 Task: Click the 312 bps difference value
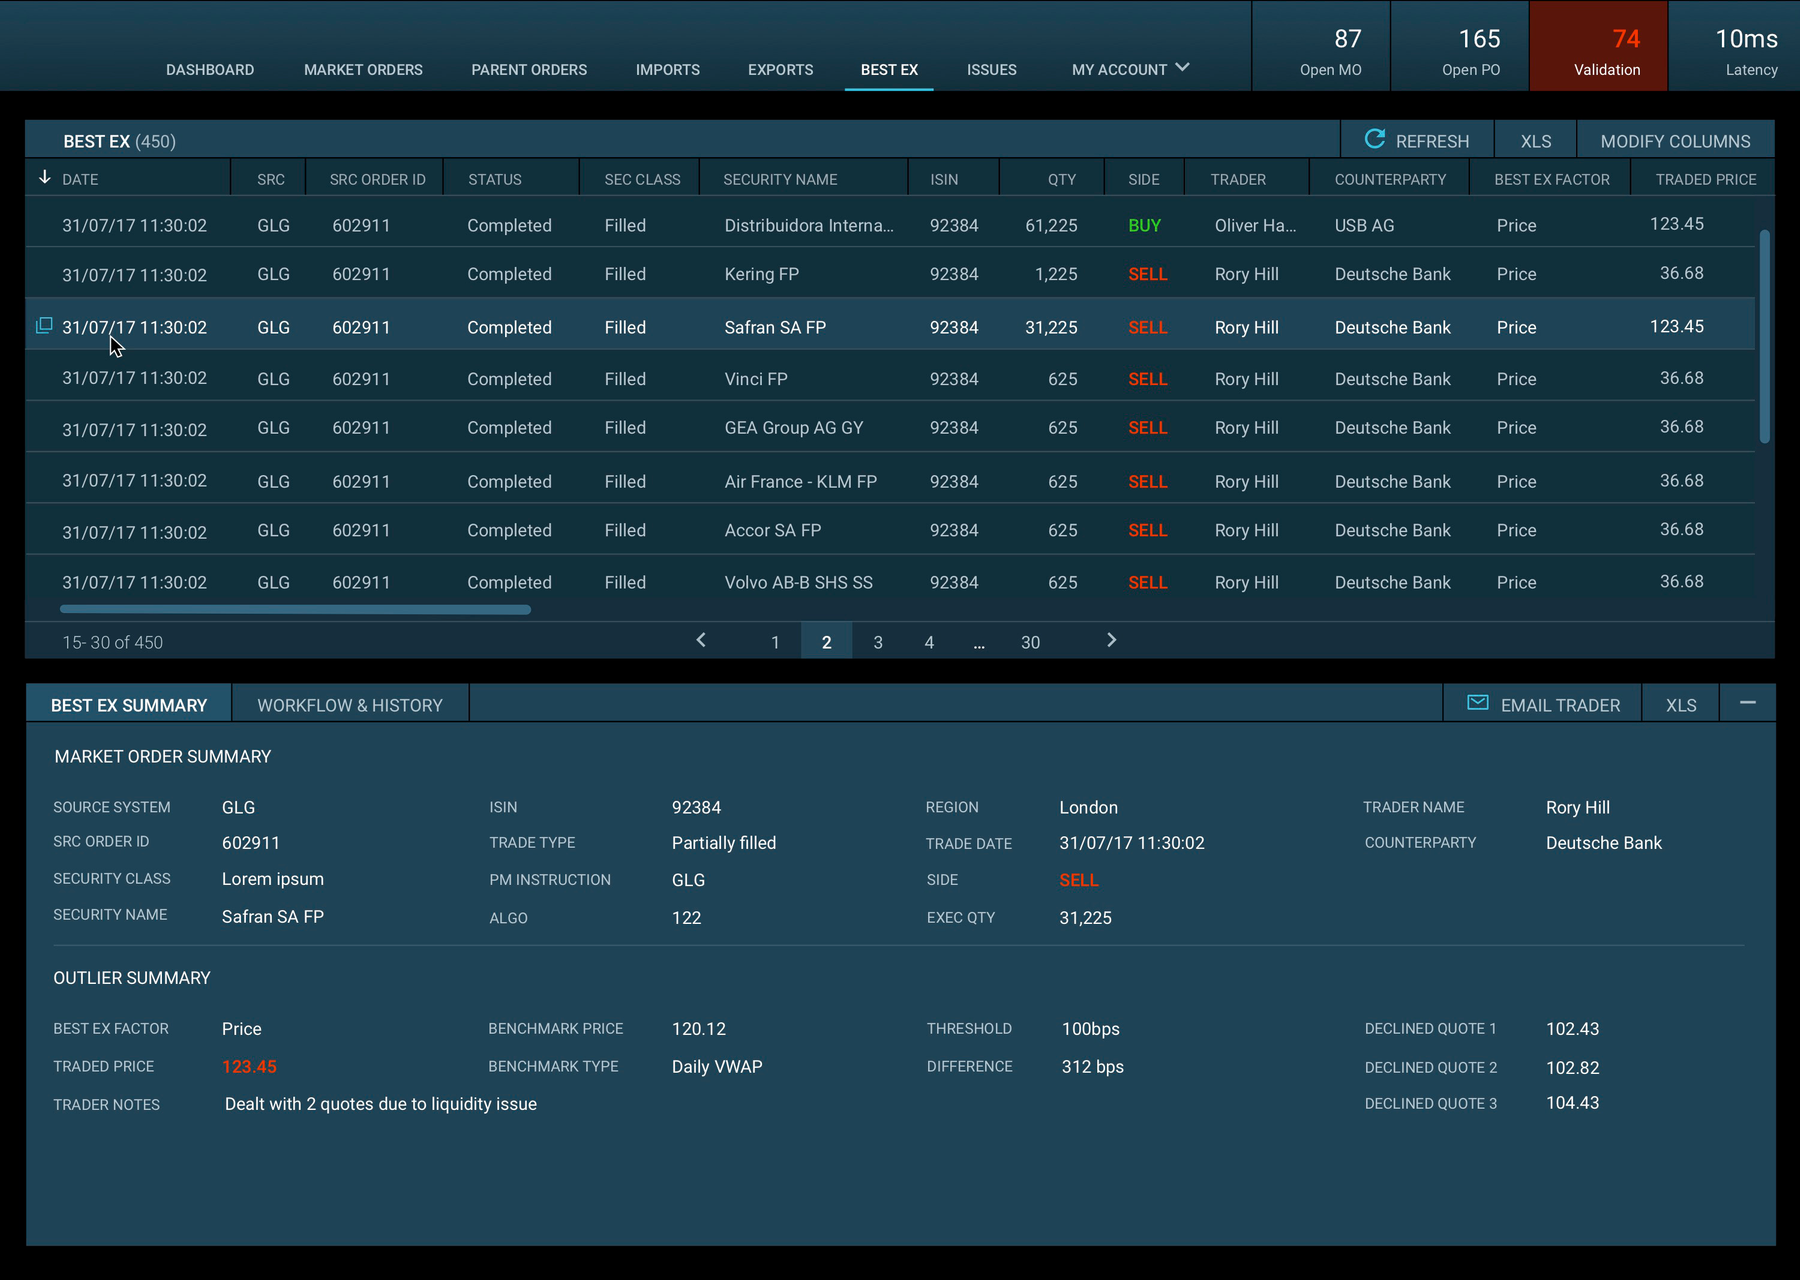(x=1093, y=1067)
